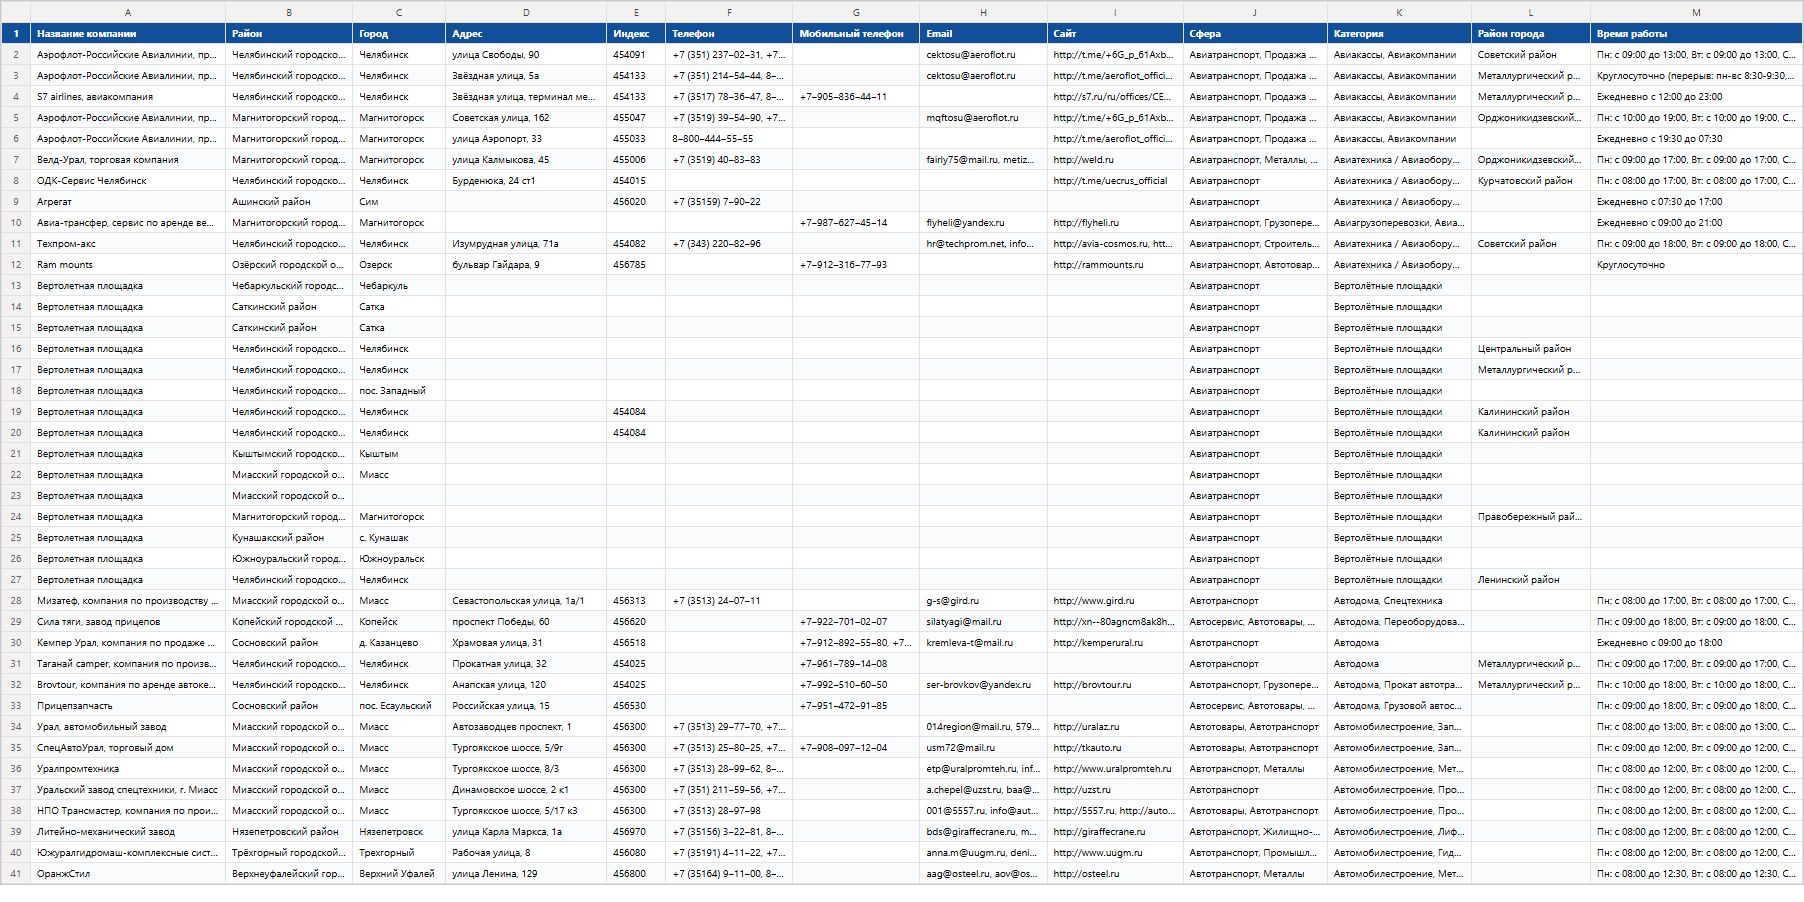Select address 'Анапская улица, 120'

coord(526,684)
